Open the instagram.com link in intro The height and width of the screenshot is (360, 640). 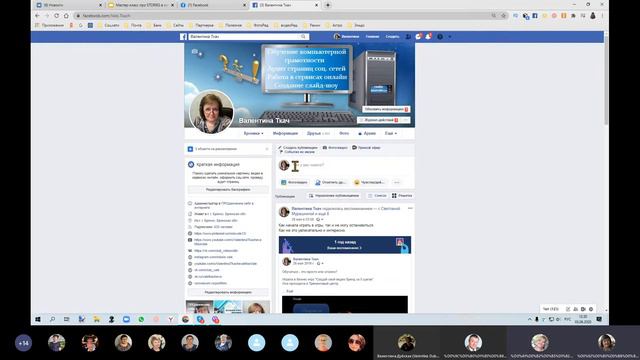(213, 257)
